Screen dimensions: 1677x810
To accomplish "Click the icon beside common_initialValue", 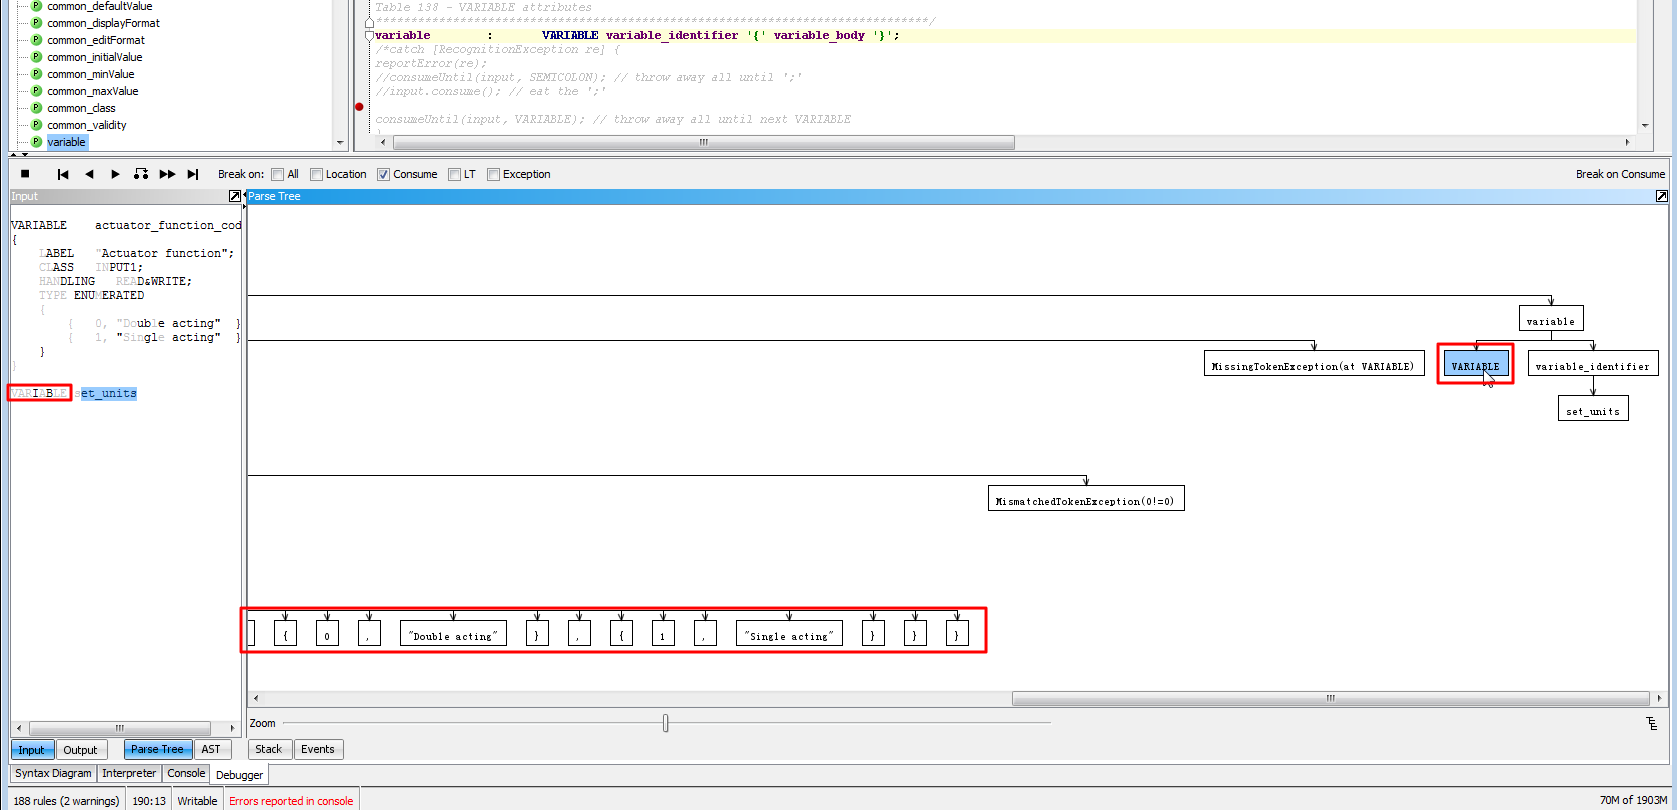I will [37, 57].
